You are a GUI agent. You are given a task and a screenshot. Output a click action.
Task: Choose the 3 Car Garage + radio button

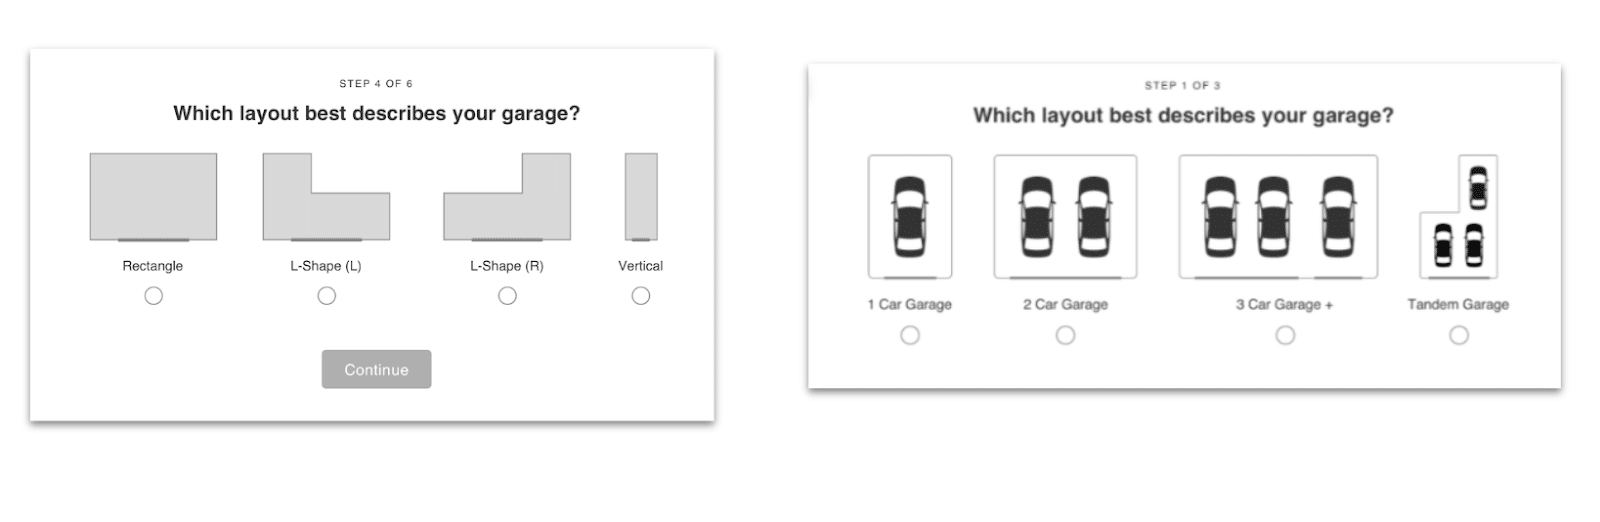click(x=1285, y=336)
